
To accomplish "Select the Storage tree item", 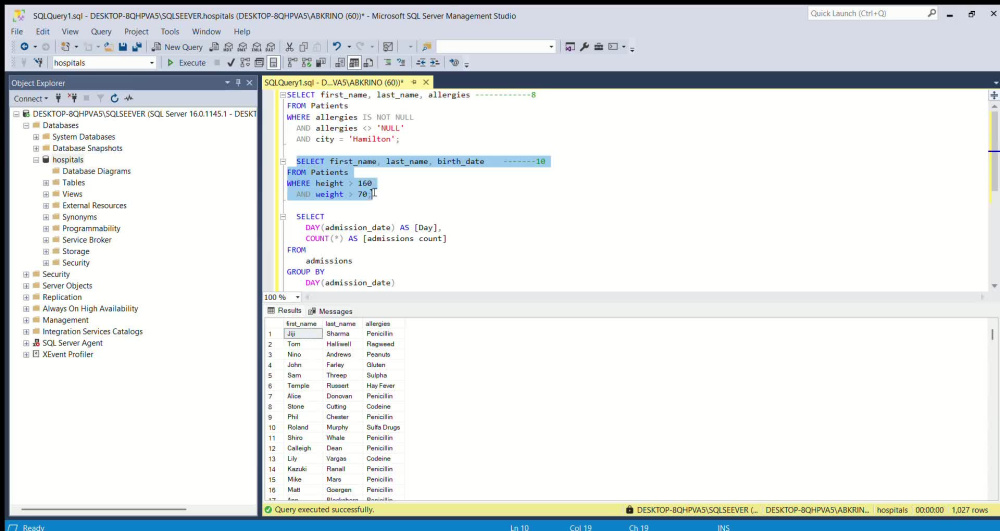I will click(75, 251).
